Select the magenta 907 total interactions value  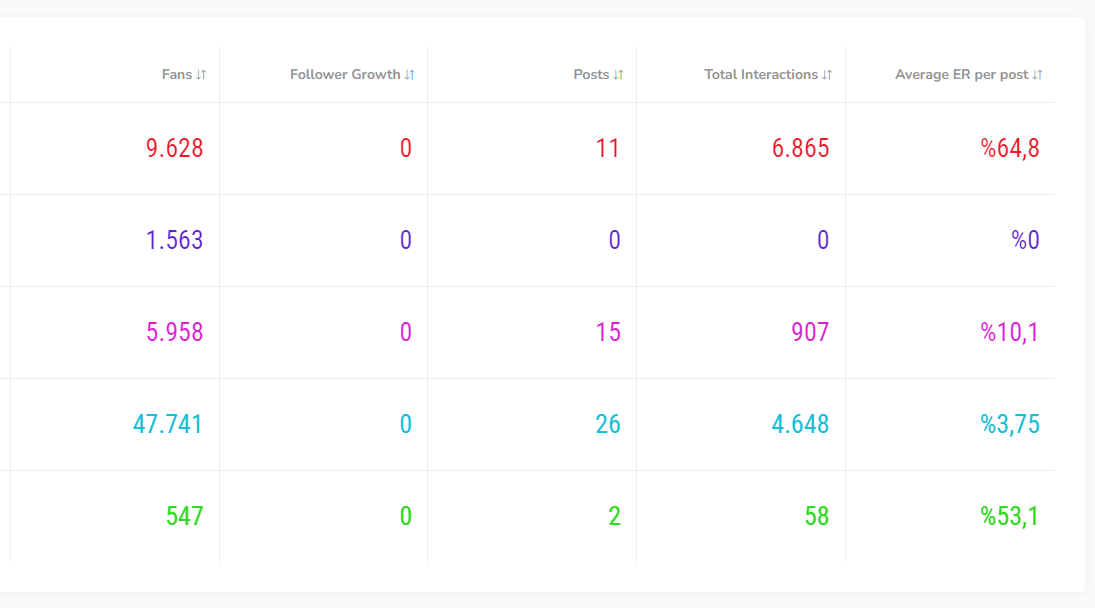pos(809,333)
